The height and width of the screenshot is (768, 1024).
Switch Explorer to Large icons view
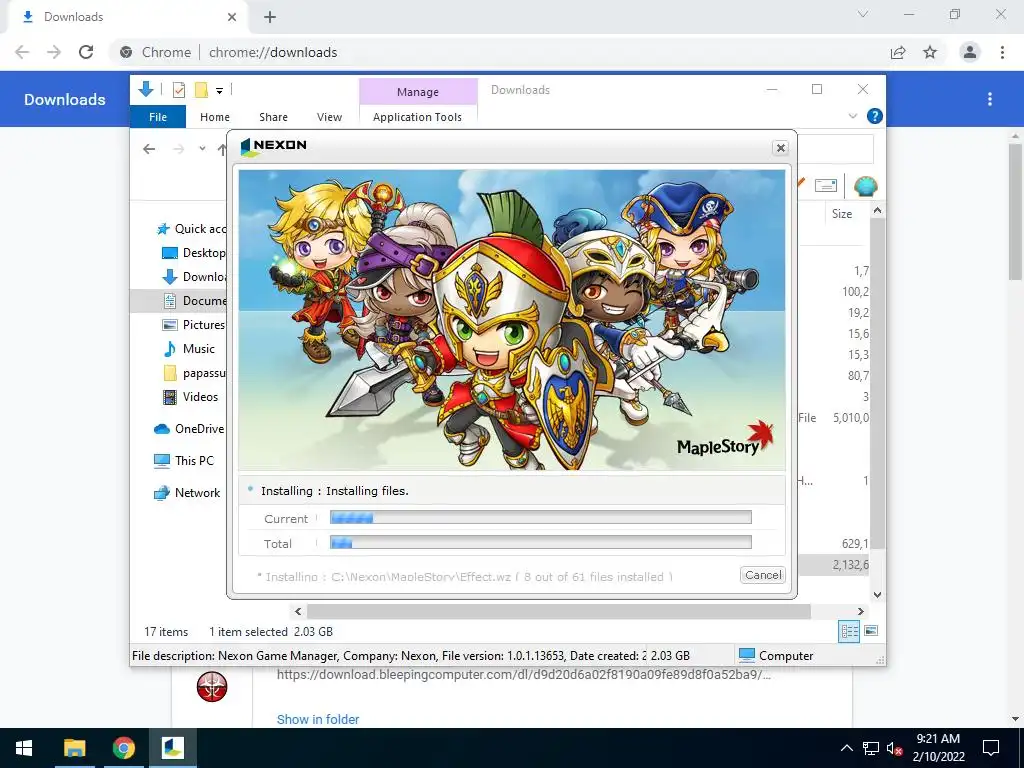tap(871, 631)
